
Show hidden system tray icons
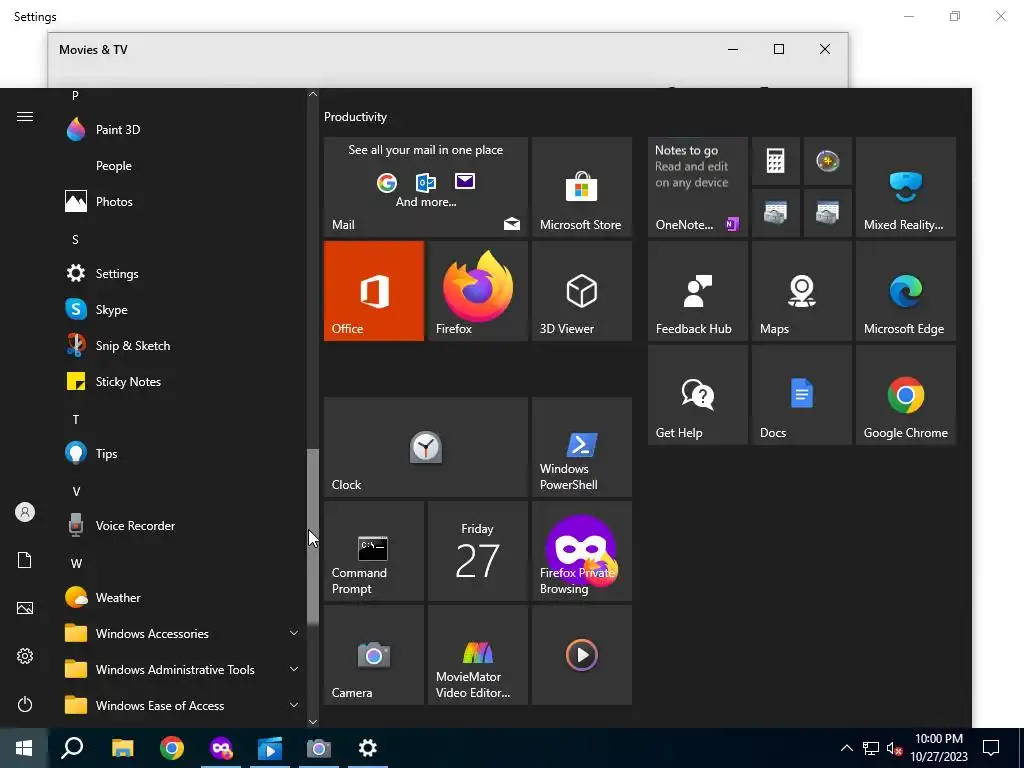tap(846, 748)
